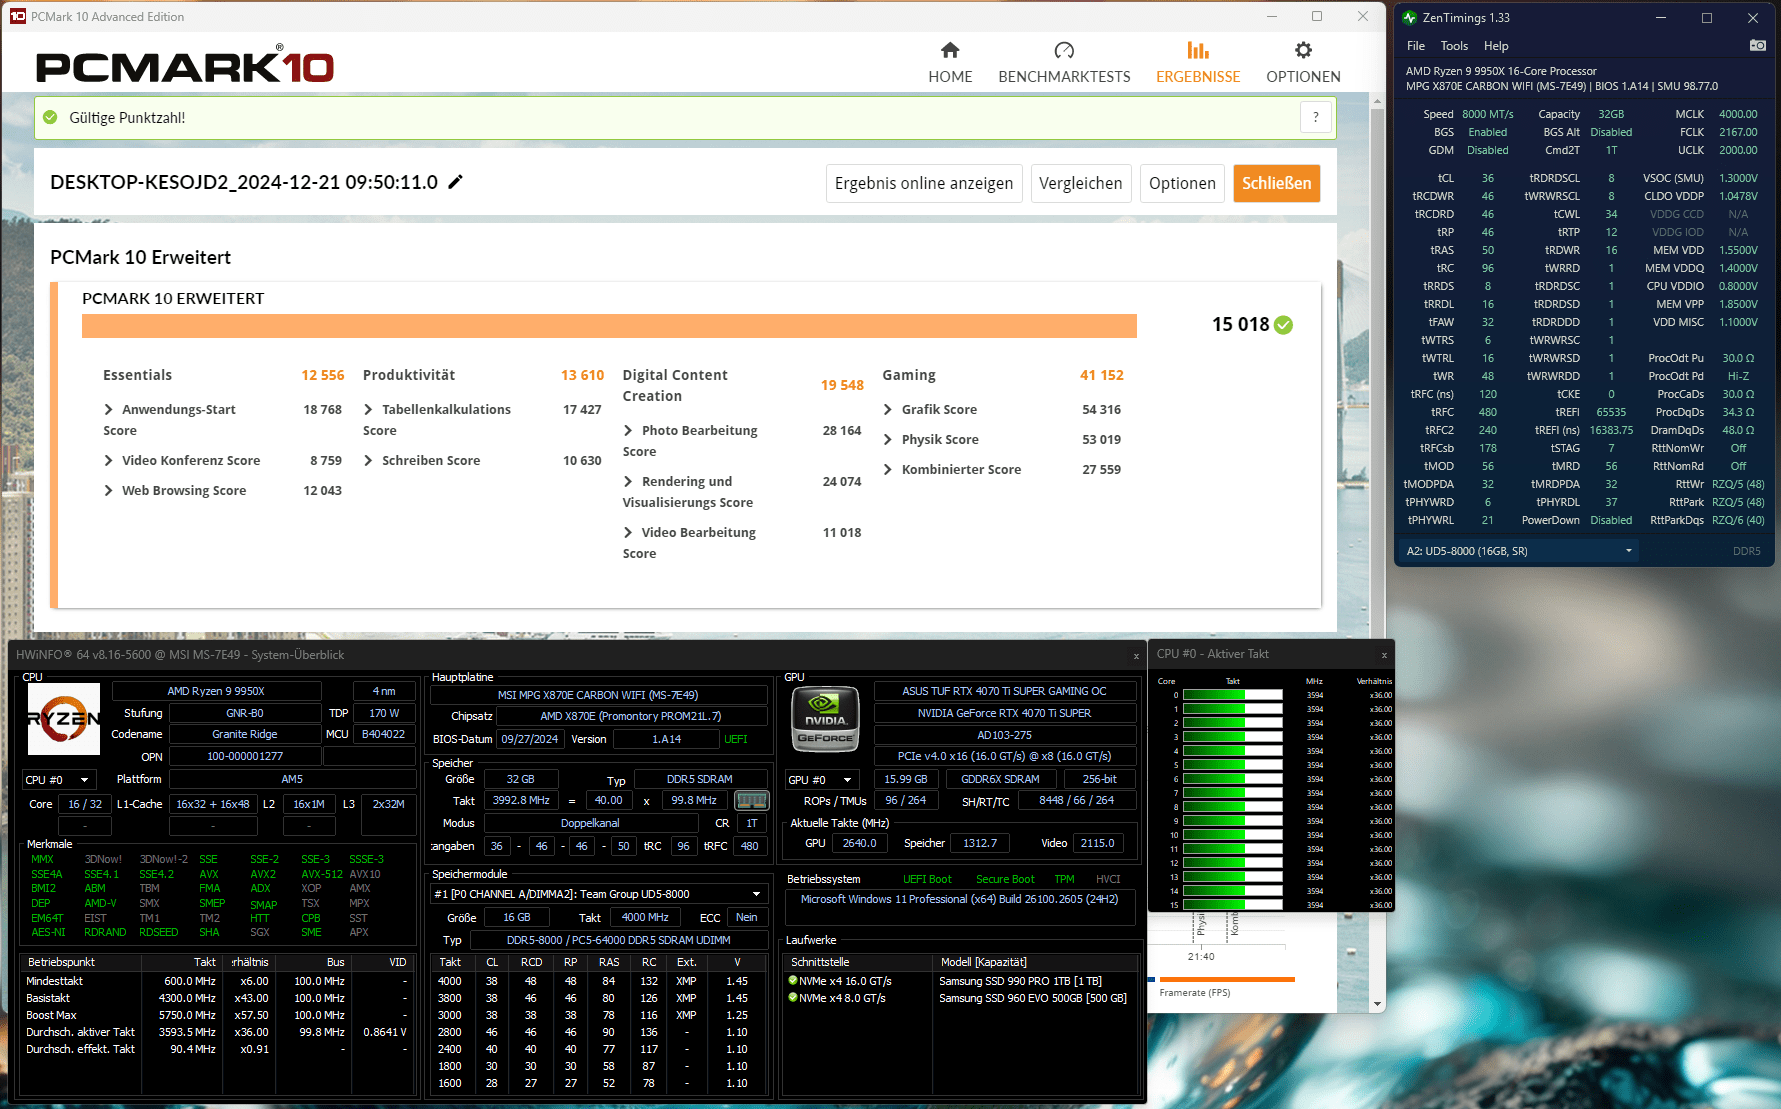This screenshot has height=1109, width=1781.
Task: Expand Tabellenkalkulations Score
Action: tap(368, 409)
